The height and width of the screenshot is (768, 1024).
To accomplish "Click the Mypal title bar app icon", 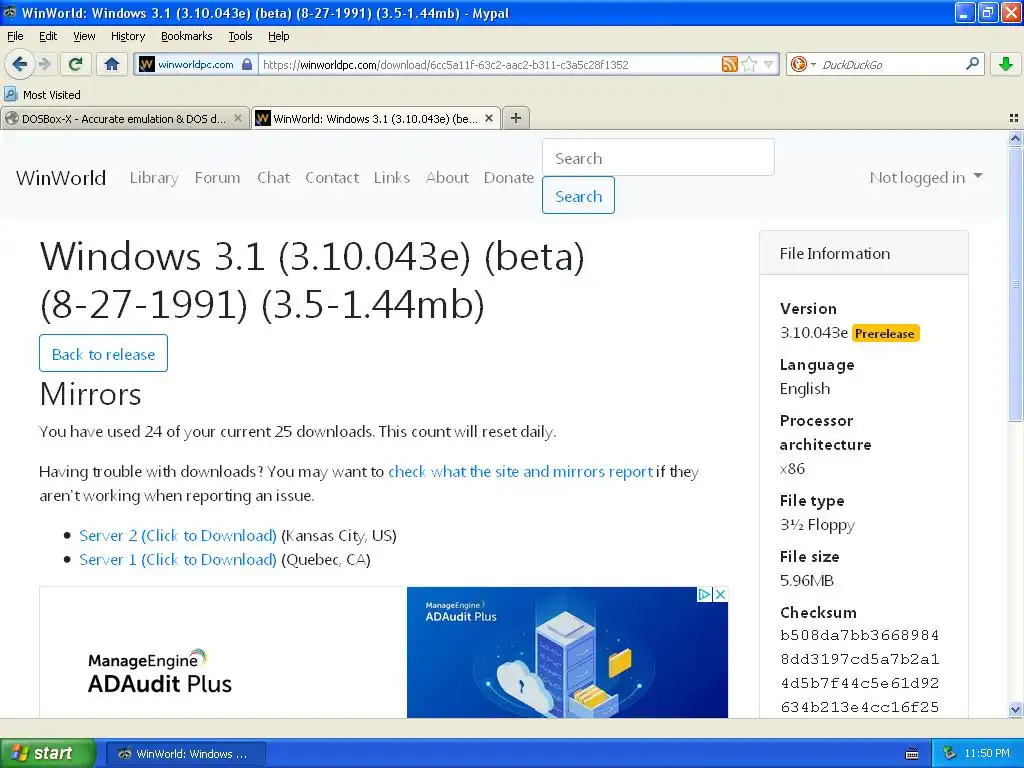I will coord(9,12).
